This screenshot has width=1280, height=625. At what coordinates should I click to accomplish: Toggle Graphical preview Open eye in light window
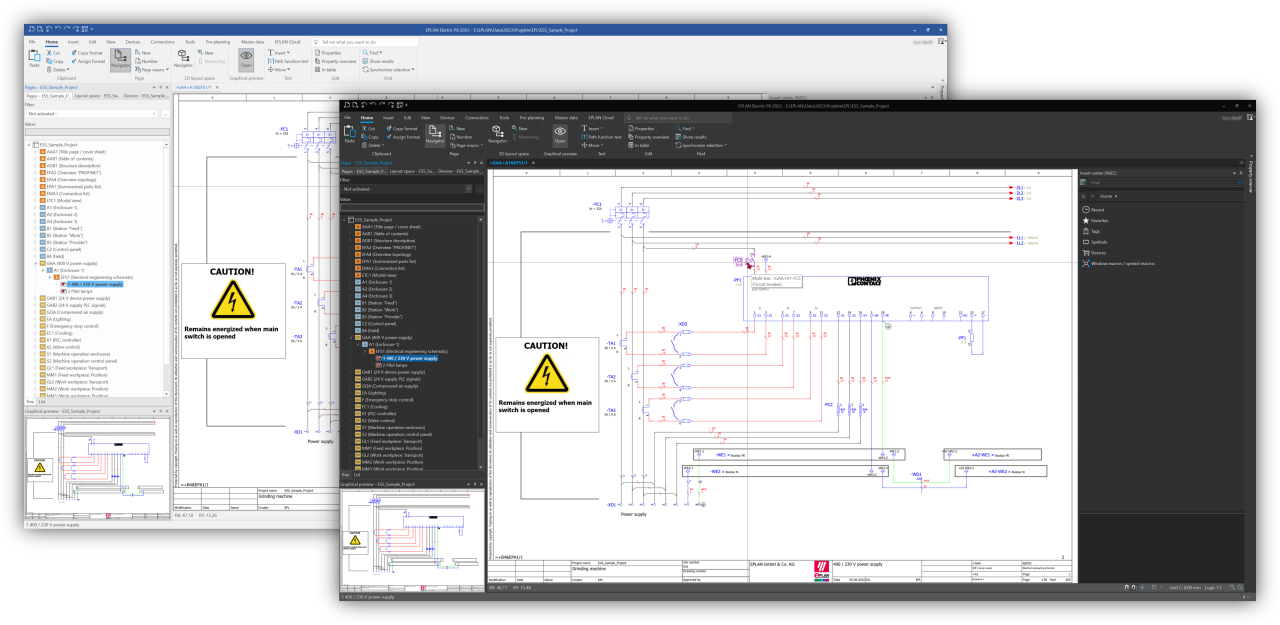tap(246, 59)
